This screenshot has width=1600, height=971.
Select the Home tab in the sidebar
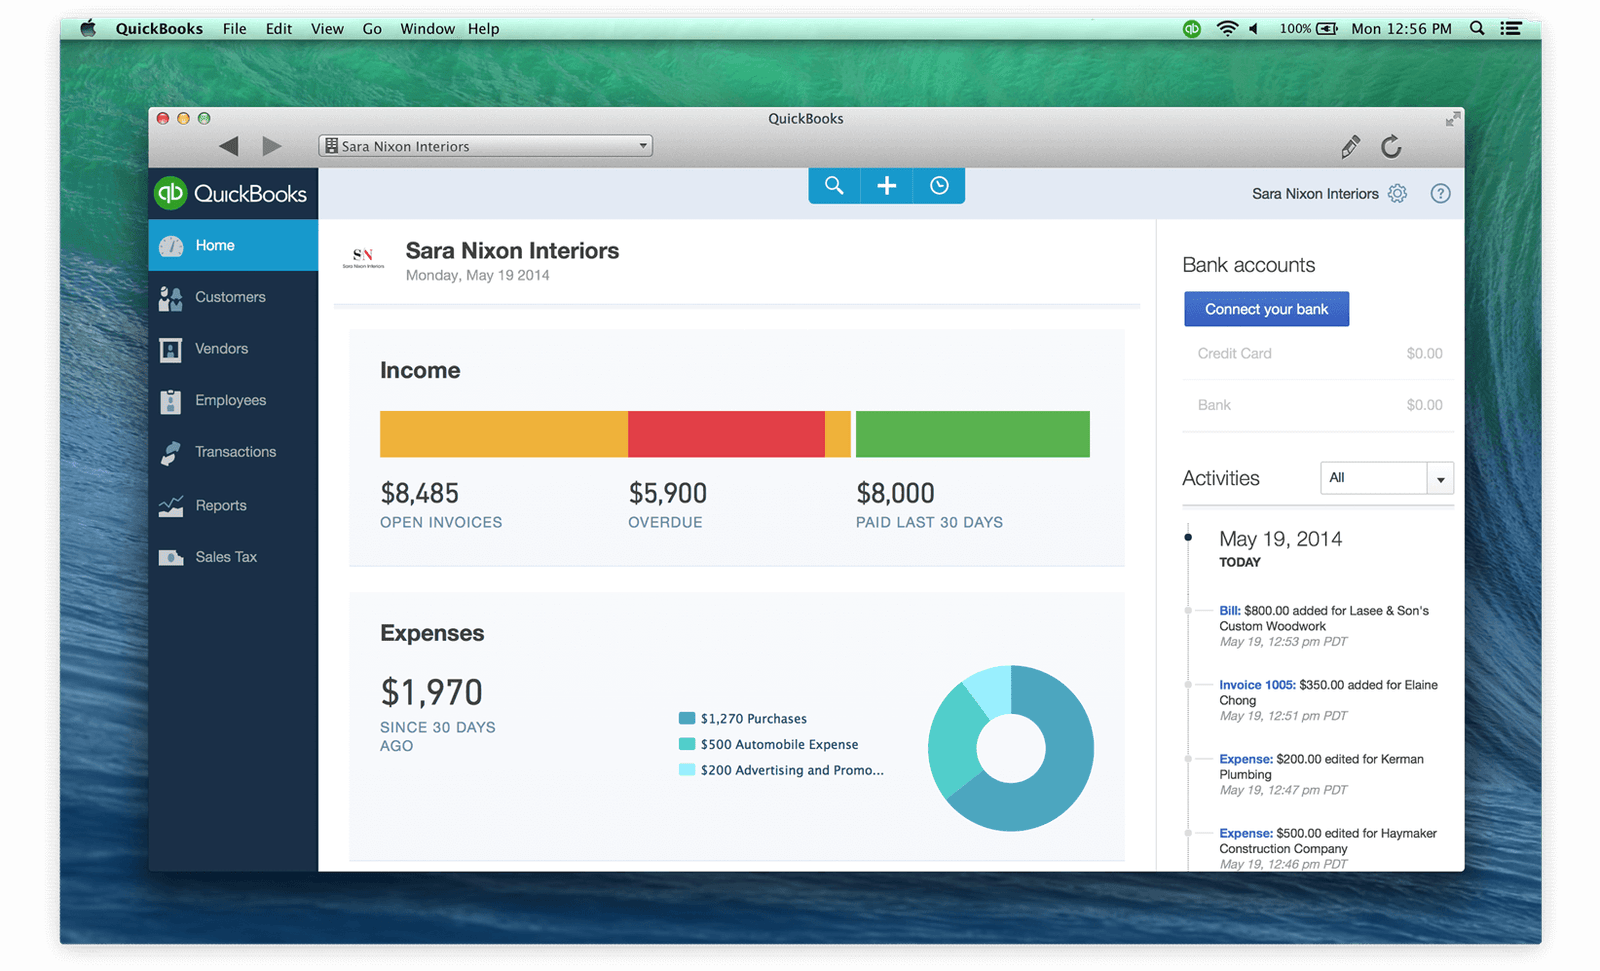216,245
